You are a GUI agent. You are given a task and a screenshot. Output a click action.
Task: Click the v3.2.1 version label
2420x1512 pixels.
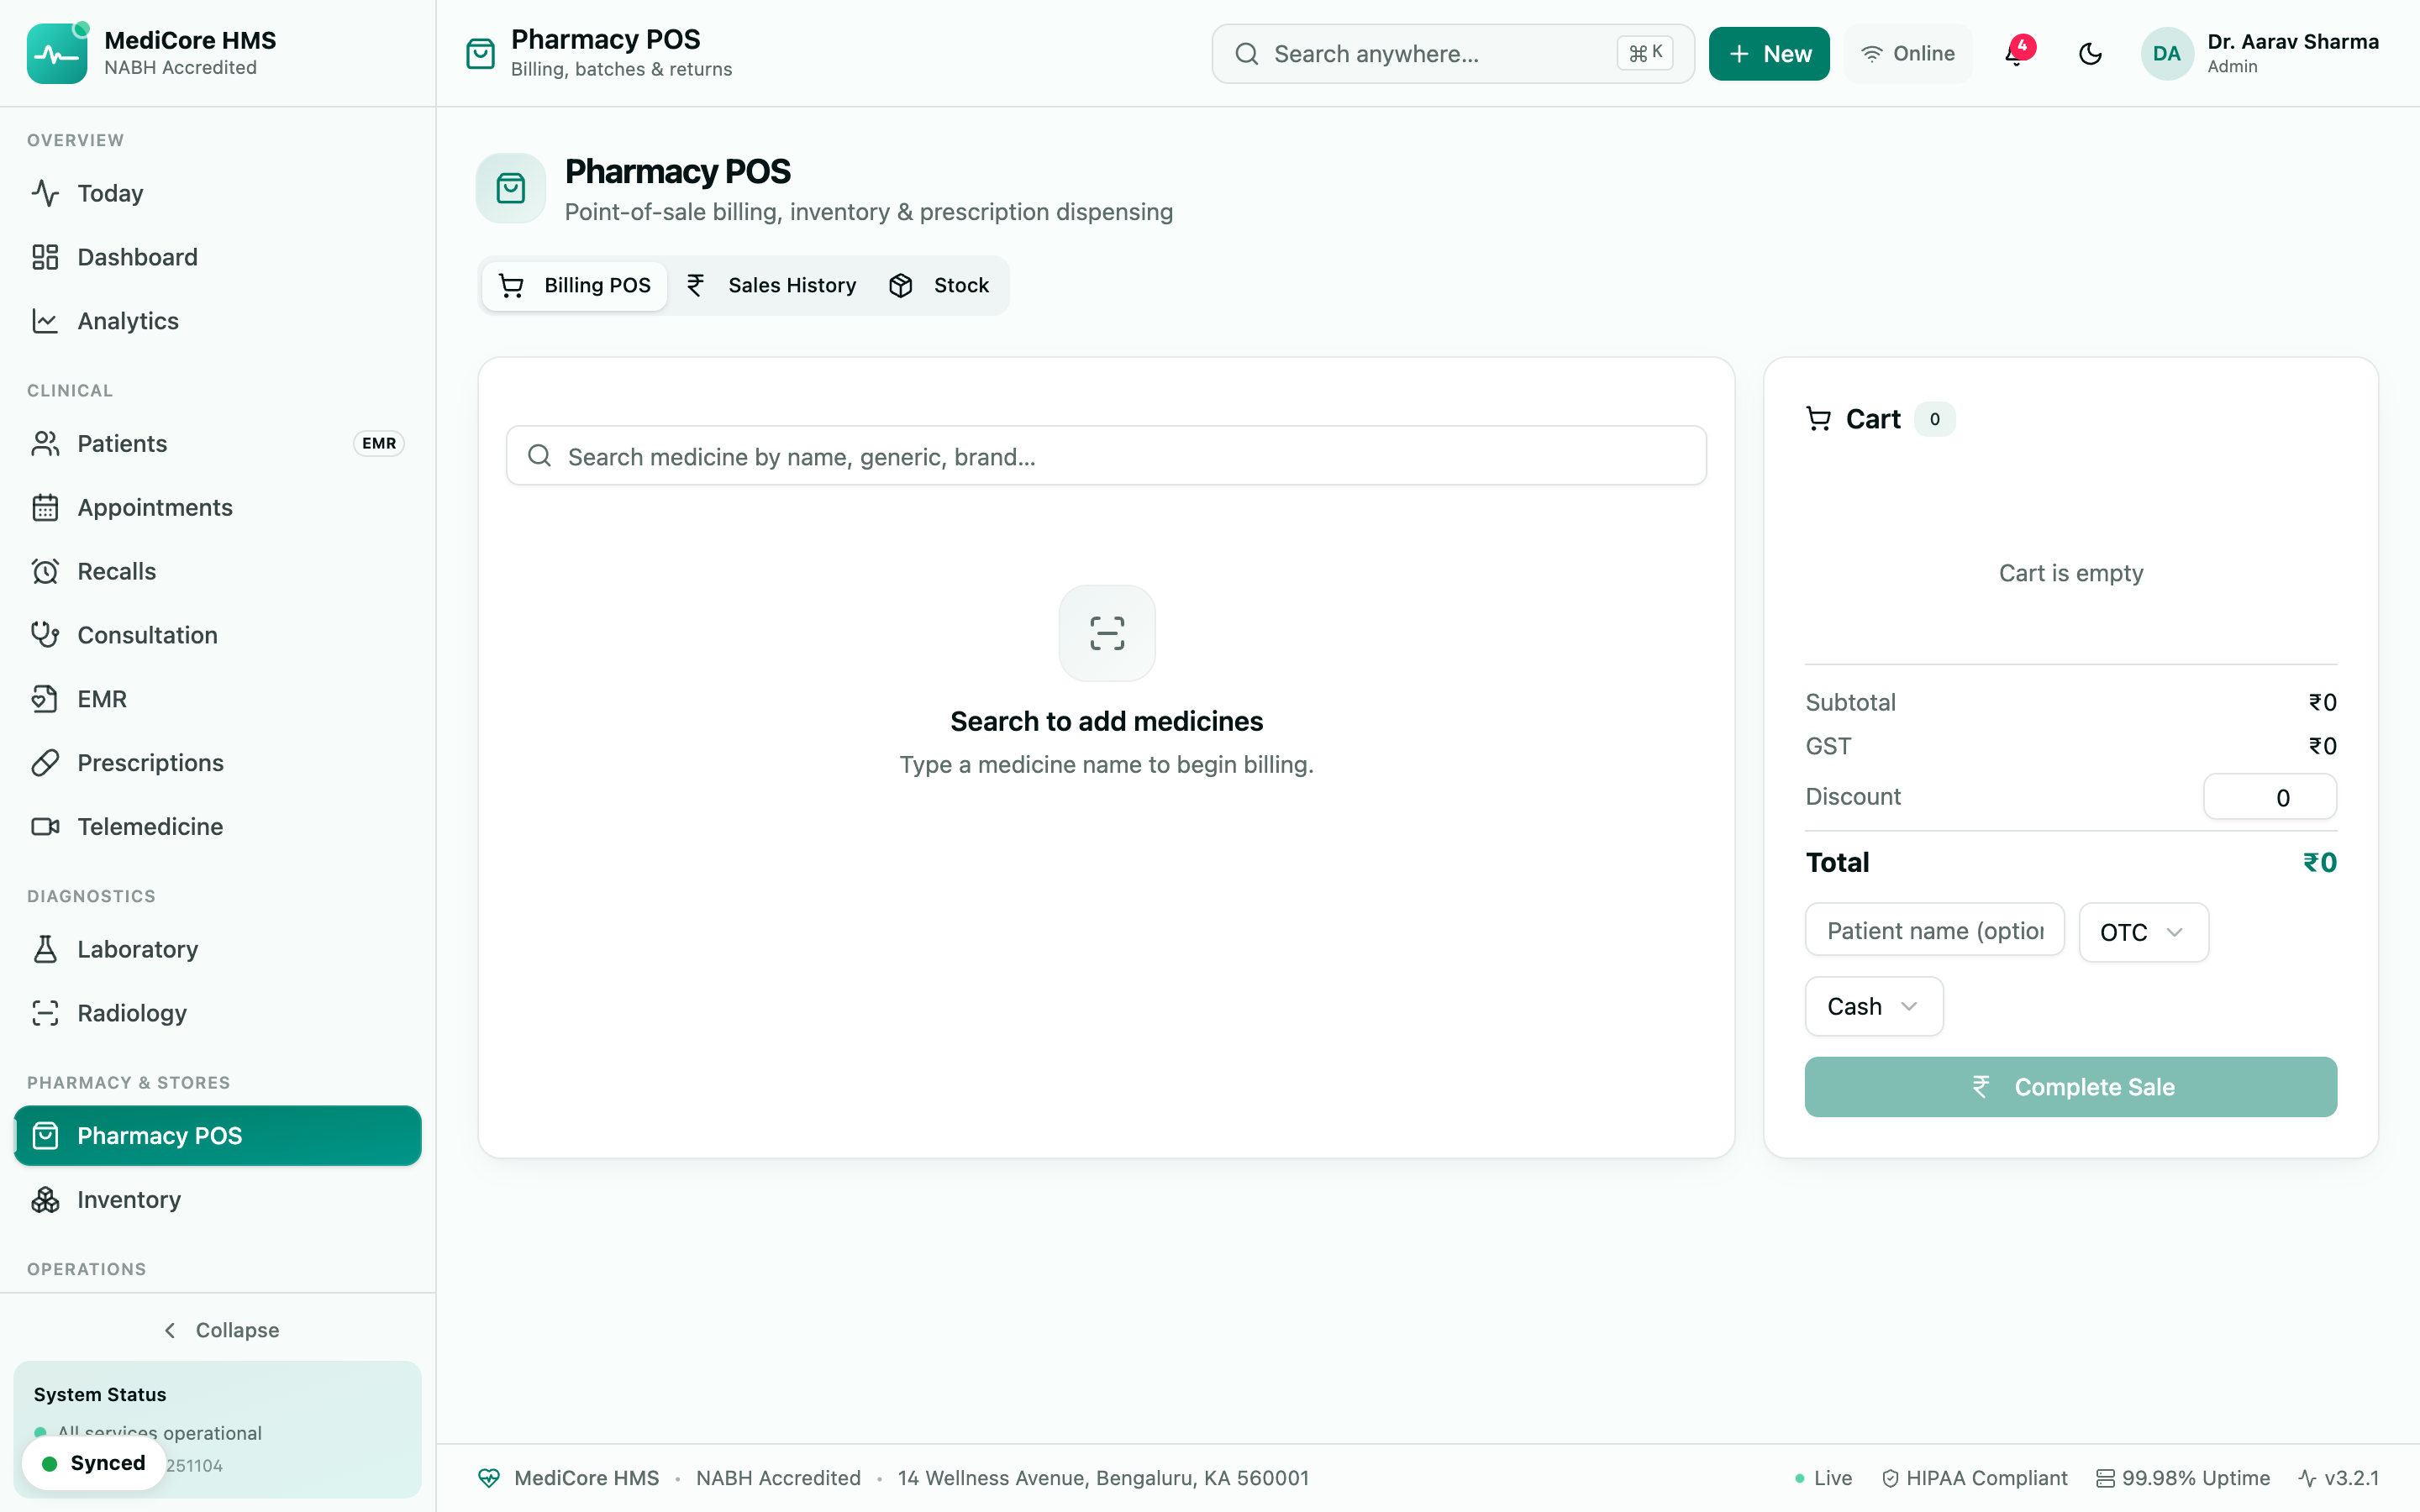(2351, 1478)
